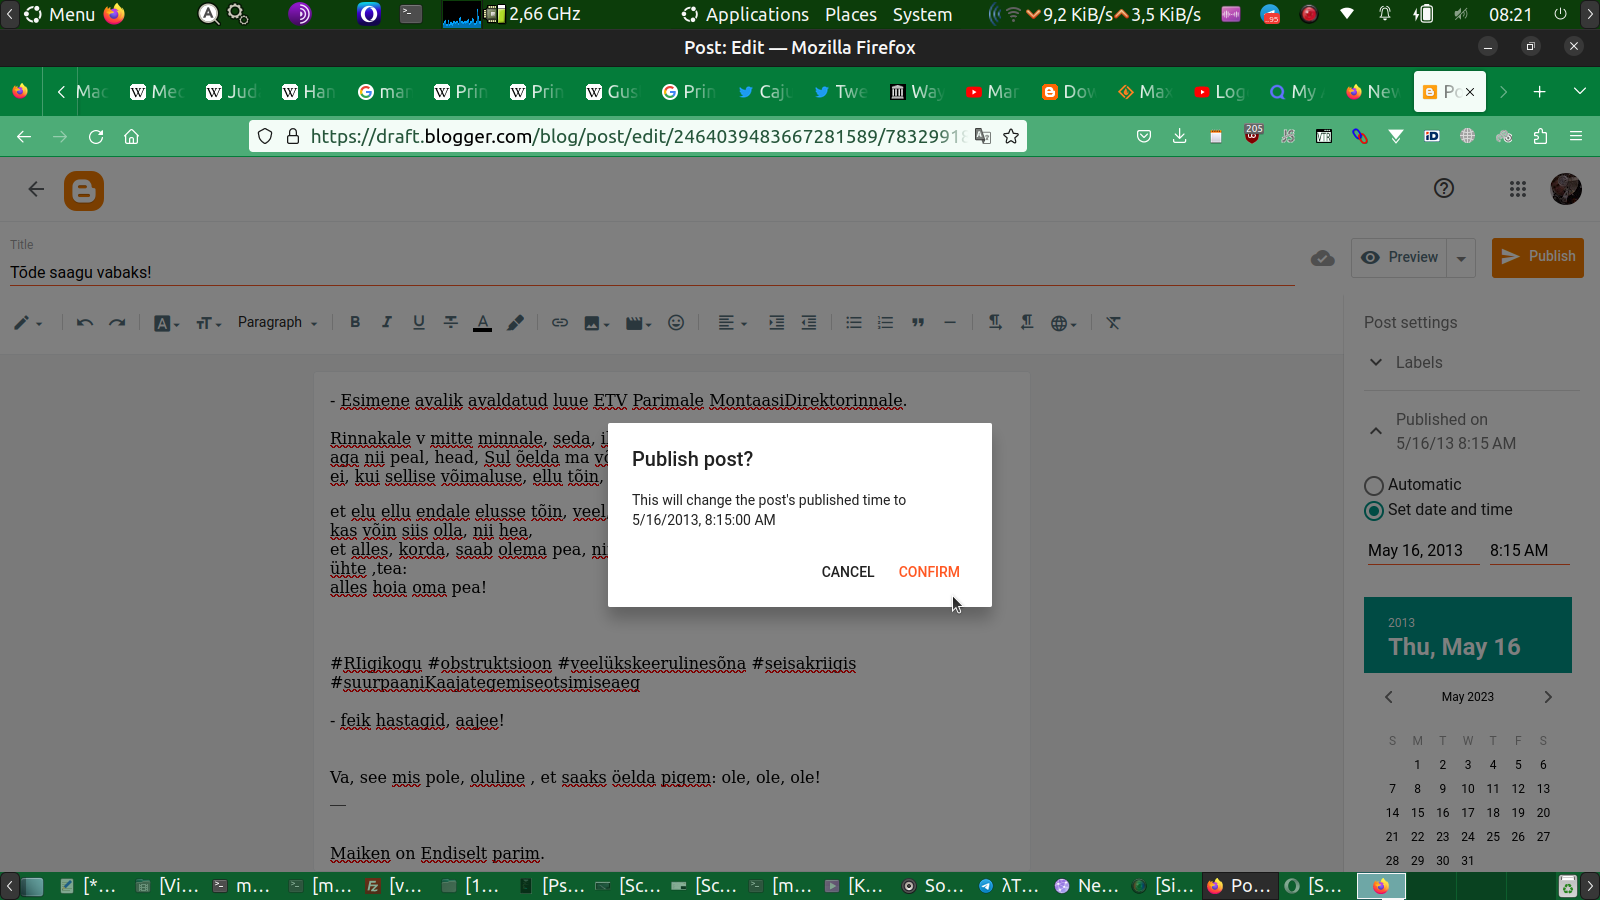Confirm publishing the post
Viewport: 1600px width, 900px height.
[x=929, y=572]
